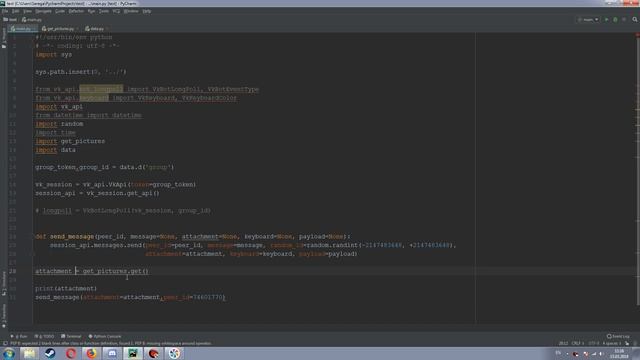
Task: Click the UTF-8 encoding selector
Action: pyautogui.click(x=593, y=344)
